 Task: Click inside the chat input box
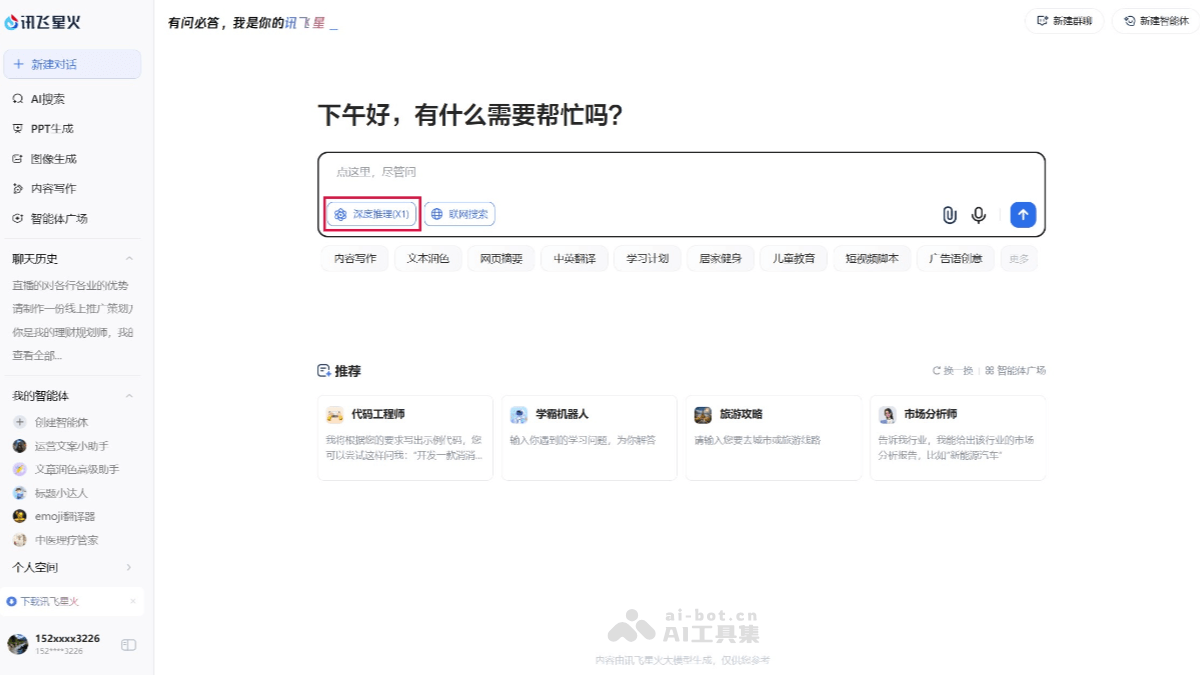(600, 172)
